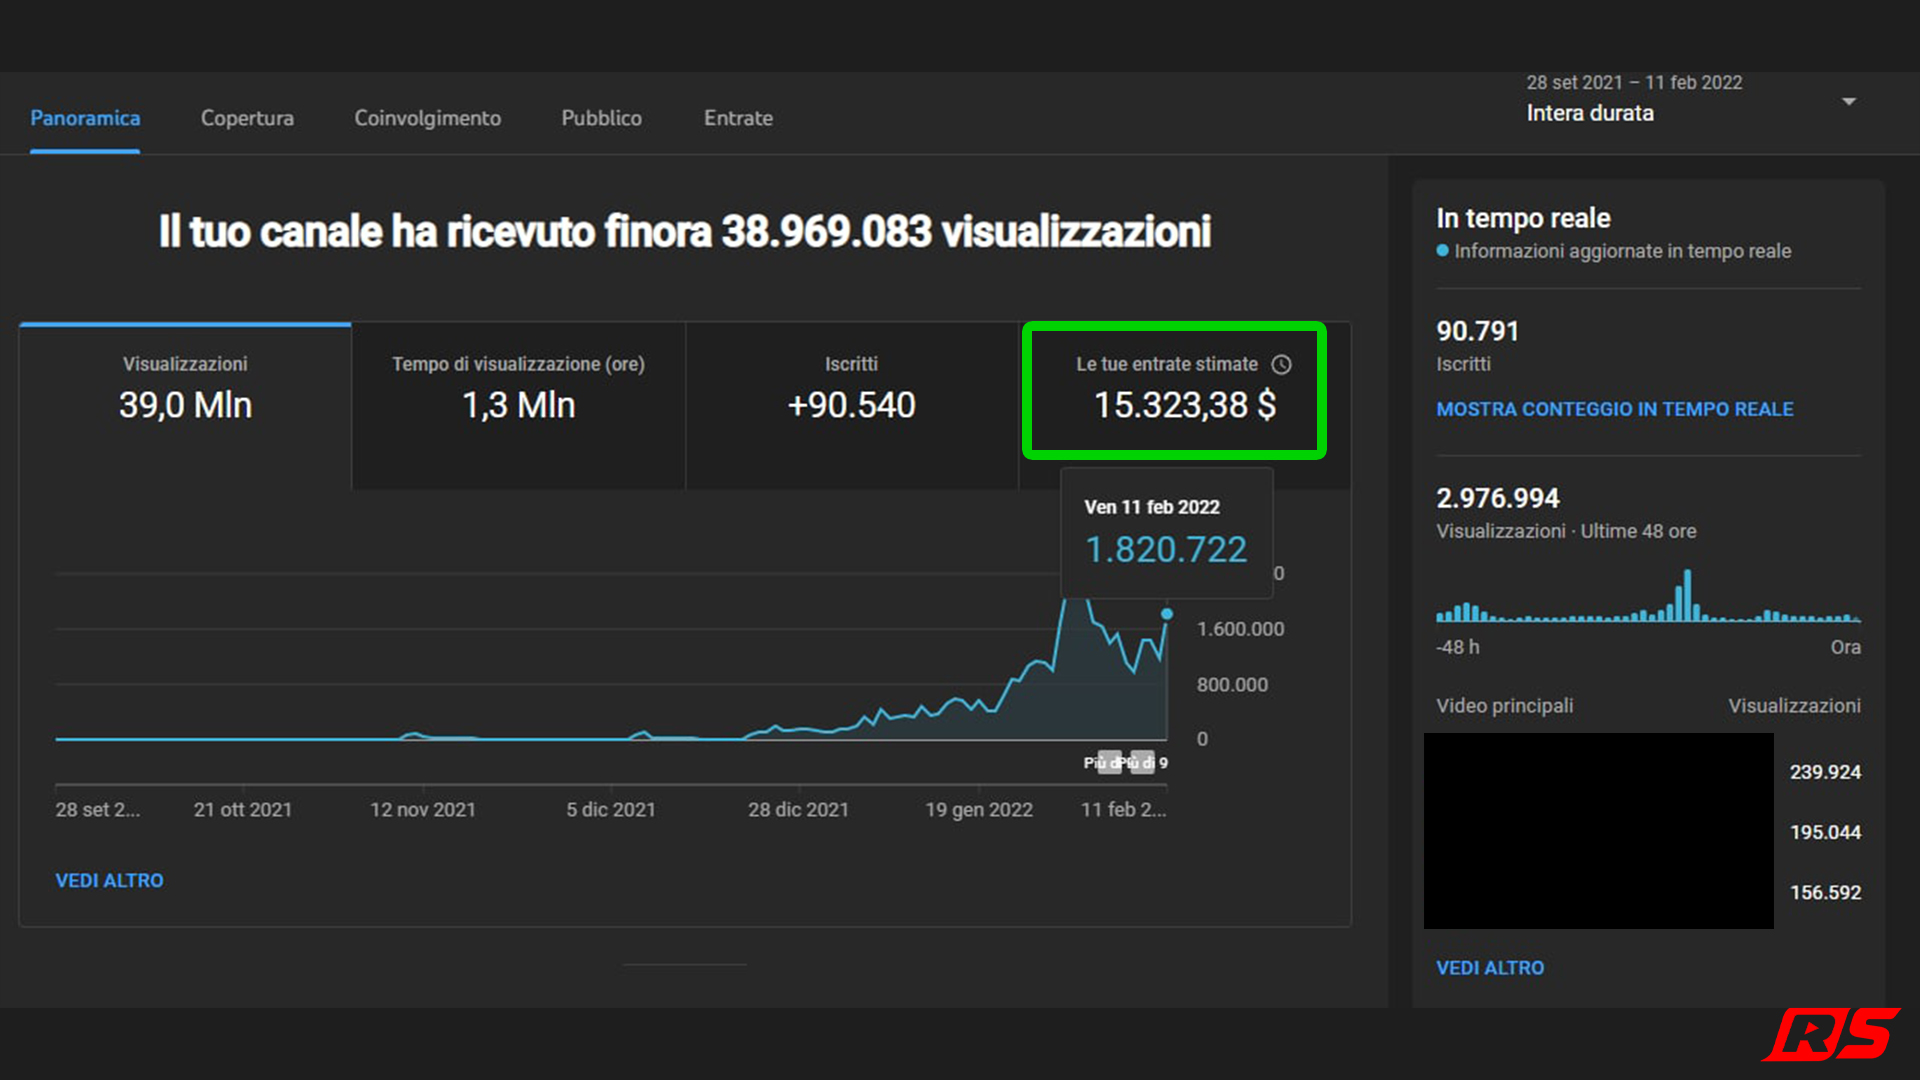Click the 12 nov 2021 axis label
Viewport: 1920px width, 1080px height.
[x=423, y=810]
